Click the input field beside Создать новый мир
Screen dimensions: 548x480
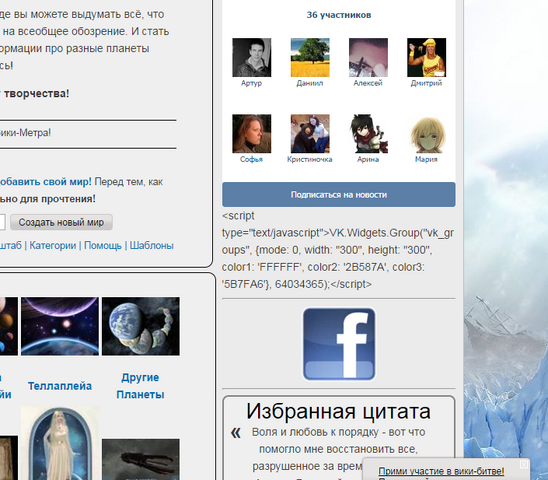(x=2, y=222)
